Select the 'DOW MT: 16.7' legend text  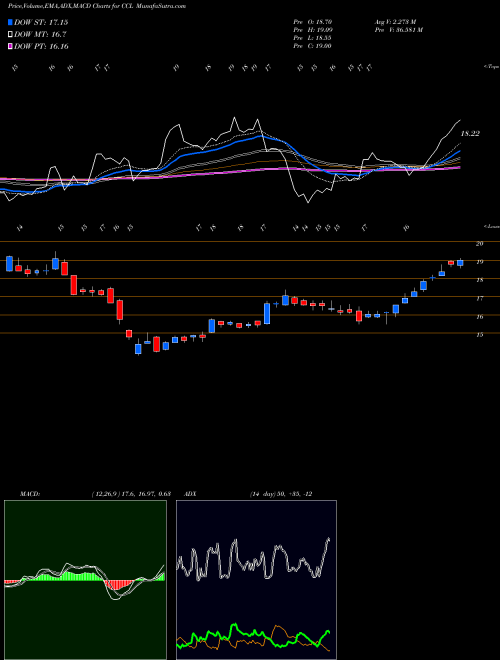(40, 35)
